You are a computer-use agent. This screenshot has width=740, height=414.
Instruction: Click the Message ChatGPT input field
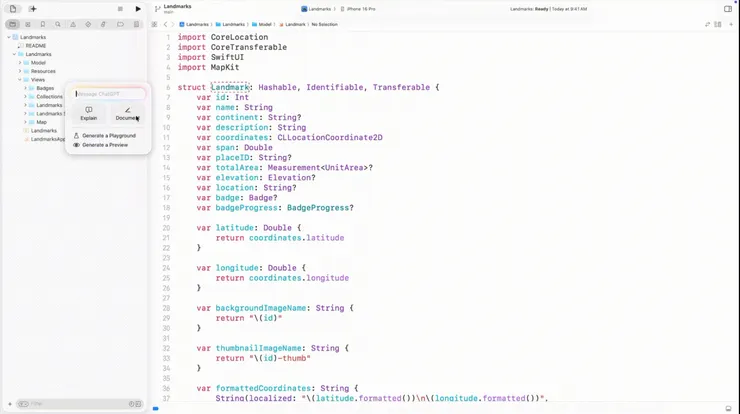109,94
